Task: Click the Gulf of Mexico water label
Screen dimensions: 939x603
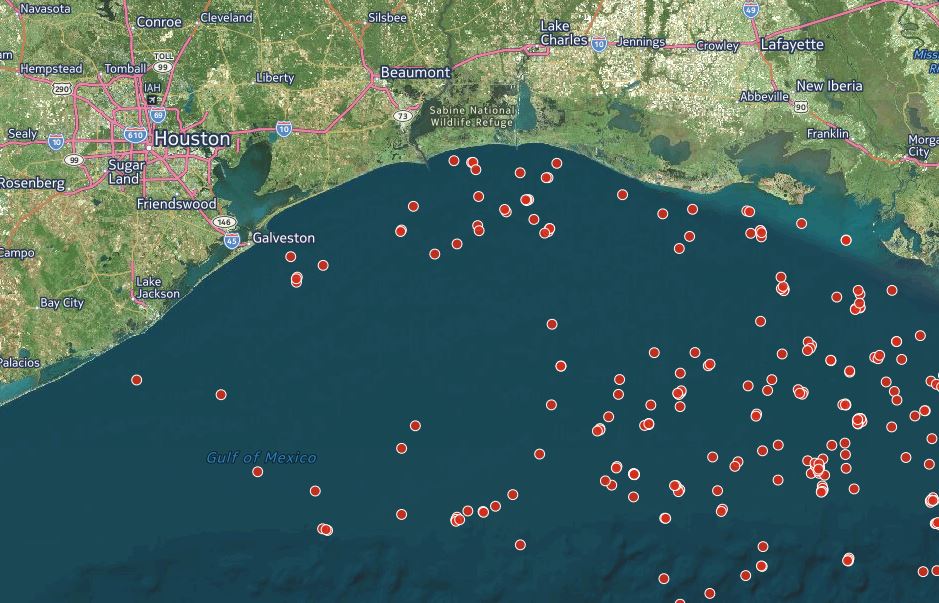Action: pyautogui.click(x=261, y=458)
